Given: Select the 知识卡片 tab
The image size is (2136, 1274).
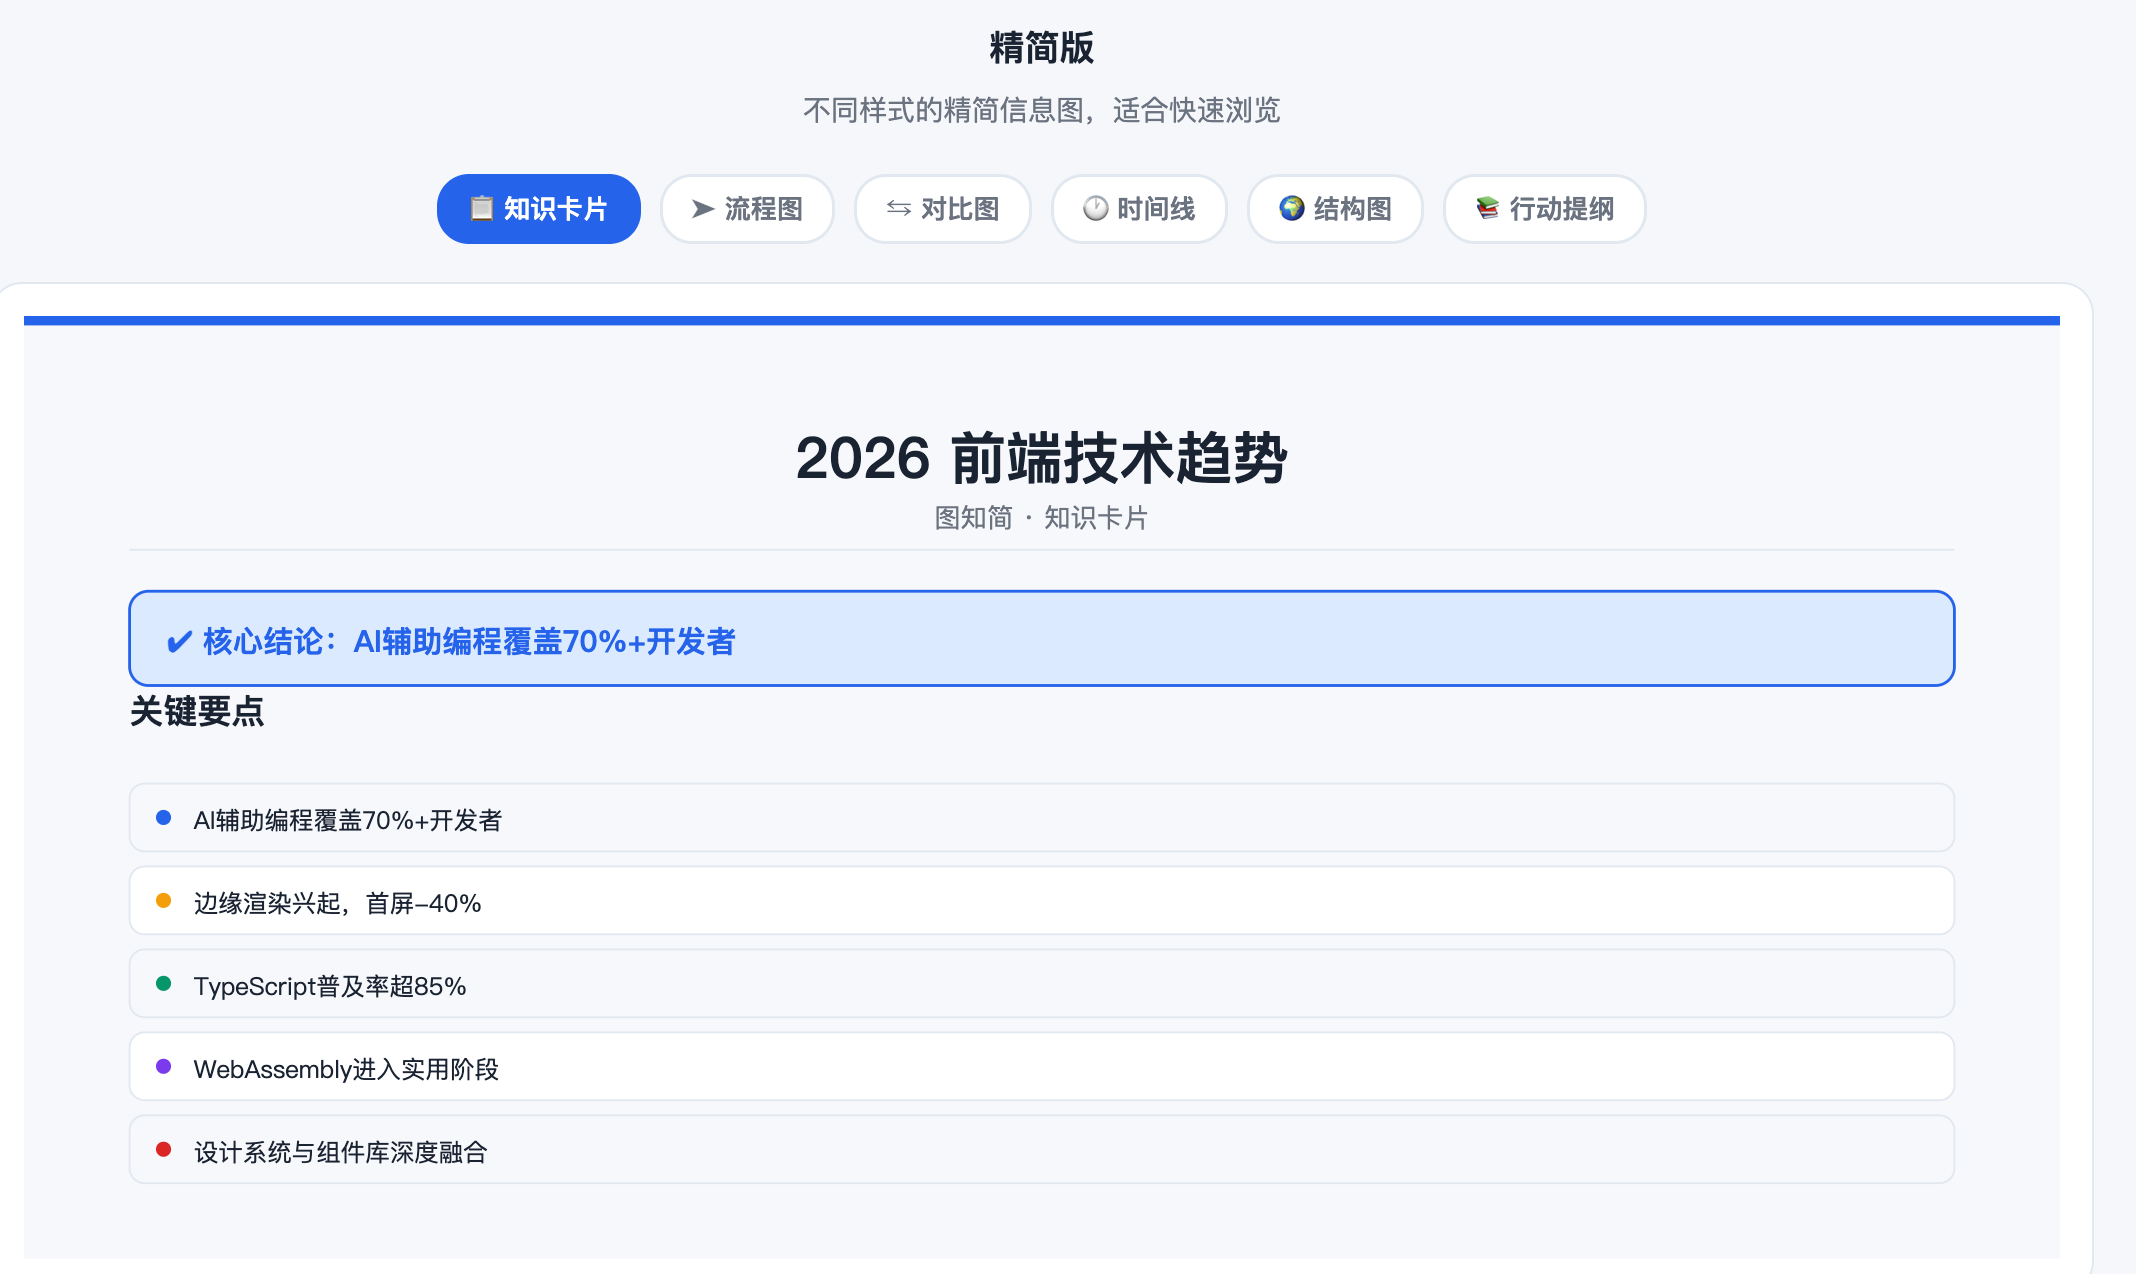Looking at the screenshot, I should click(538, 209).
